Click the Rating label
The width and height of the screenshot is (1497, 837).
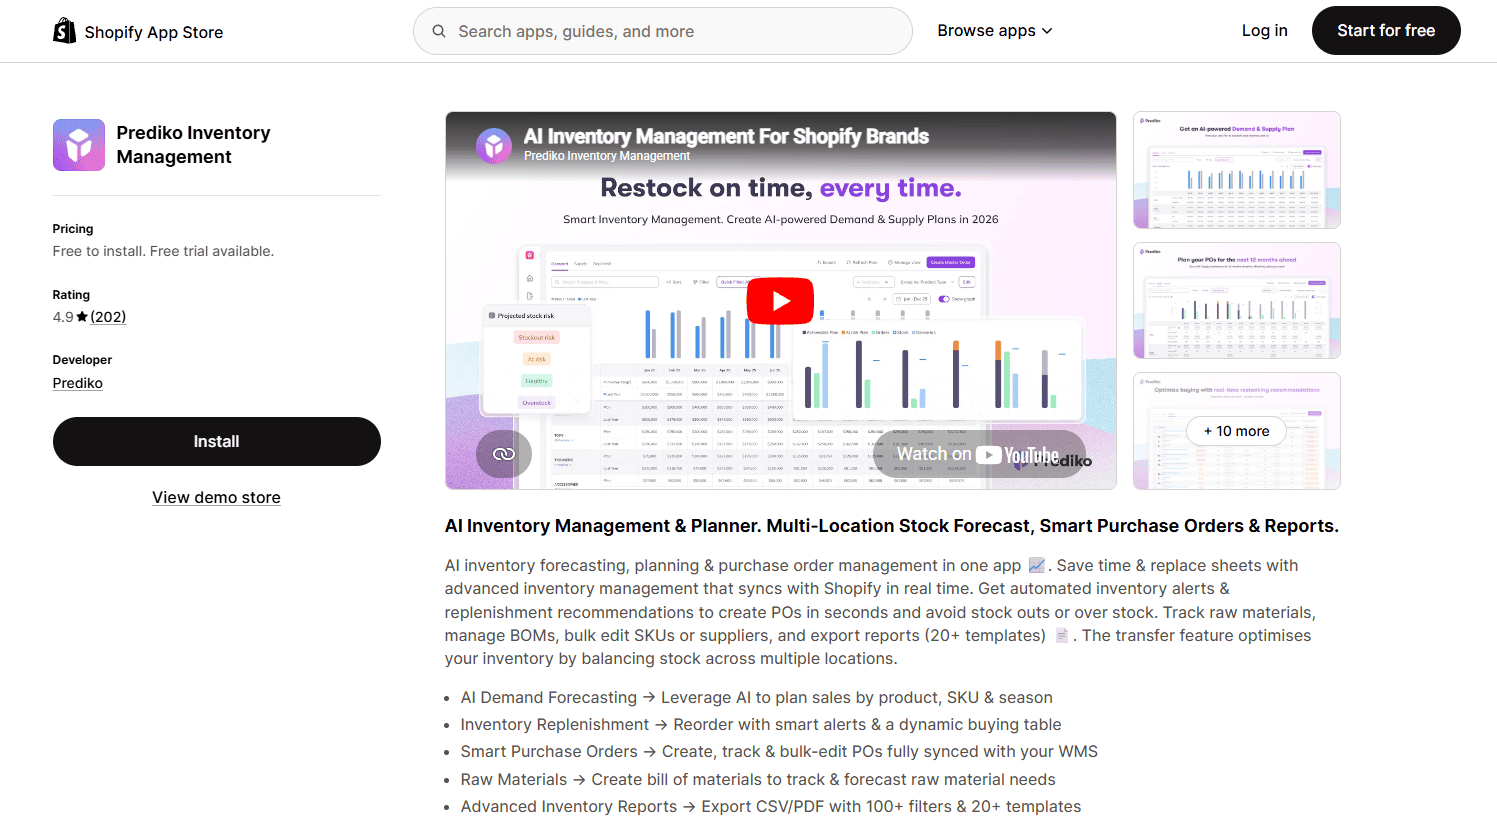pyautogui.click(x=71, y=295)
